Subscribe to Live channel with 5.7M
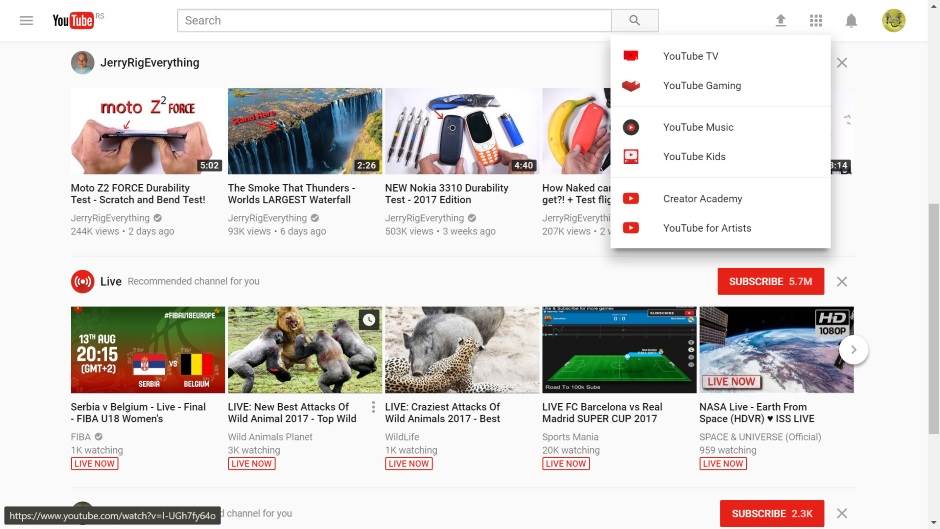 click(769, 282)
